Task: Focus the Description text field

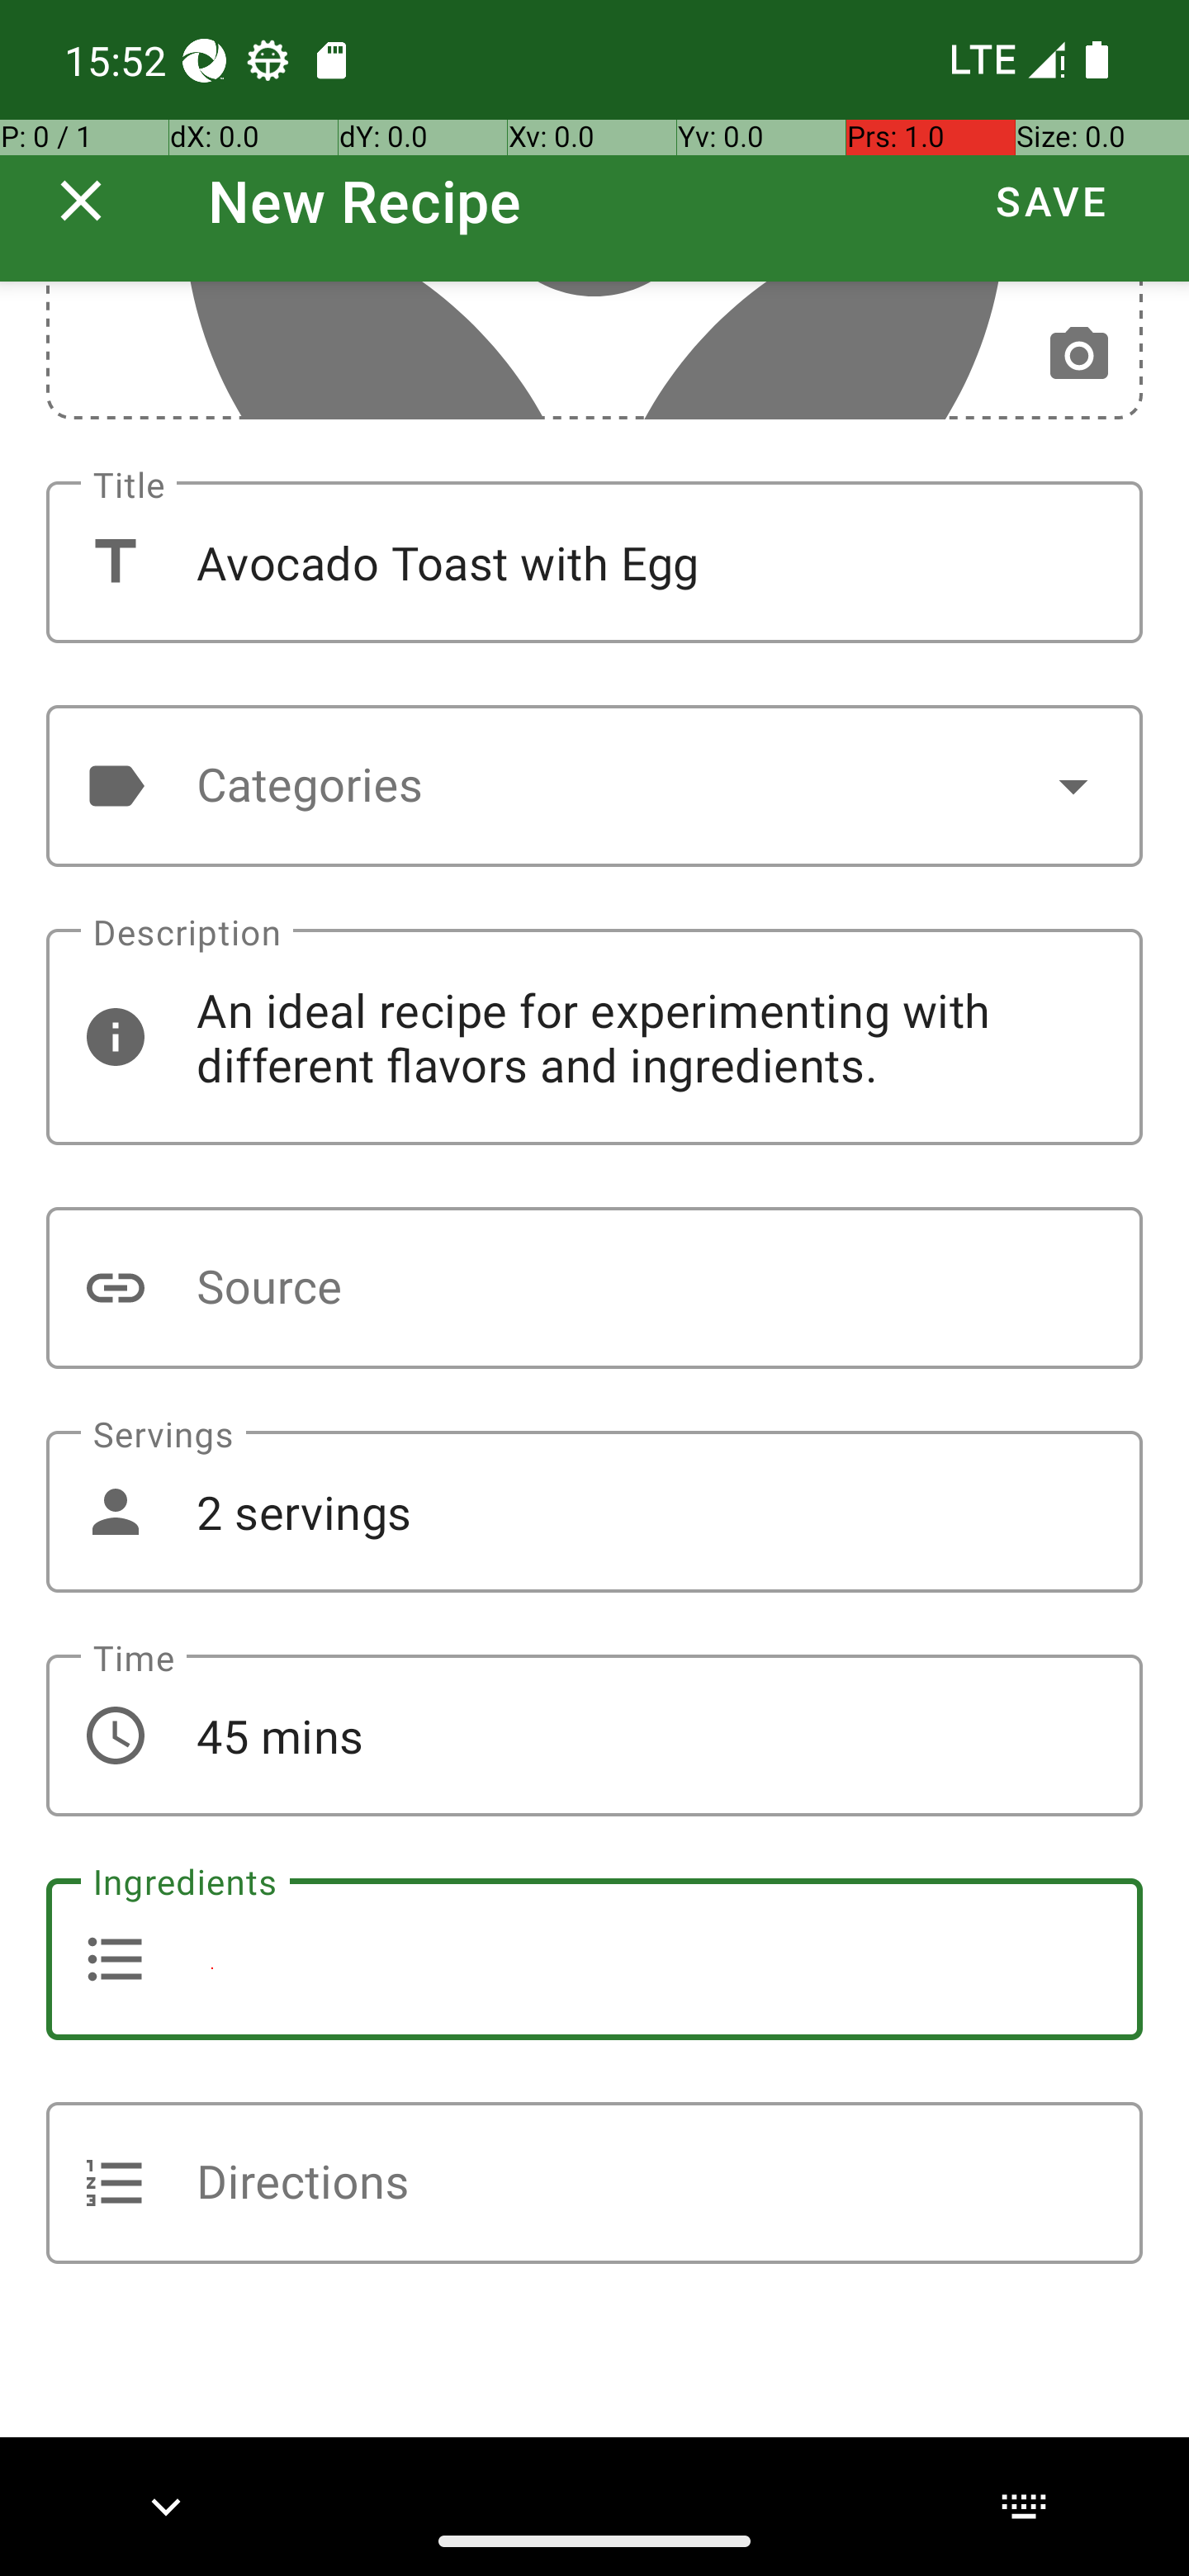Action: pyautogui.click(x=594, y=1037)
